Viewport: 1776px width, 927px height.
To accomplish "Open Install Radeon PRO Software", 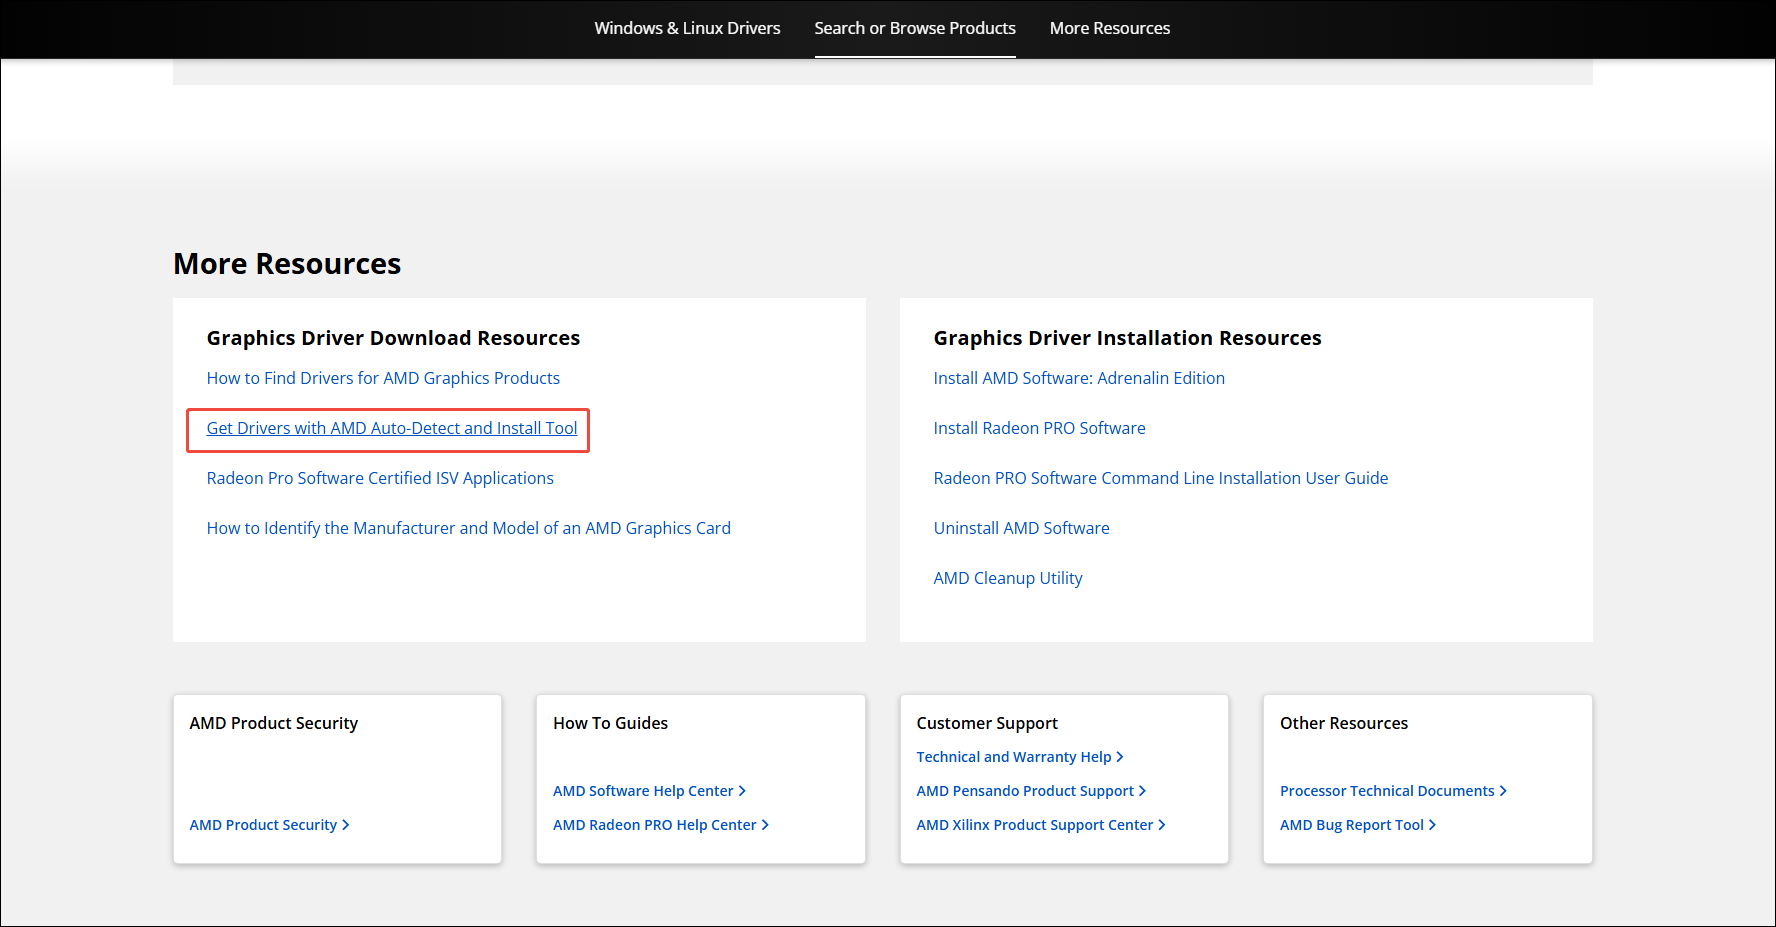I will [x=1039, y=428].
